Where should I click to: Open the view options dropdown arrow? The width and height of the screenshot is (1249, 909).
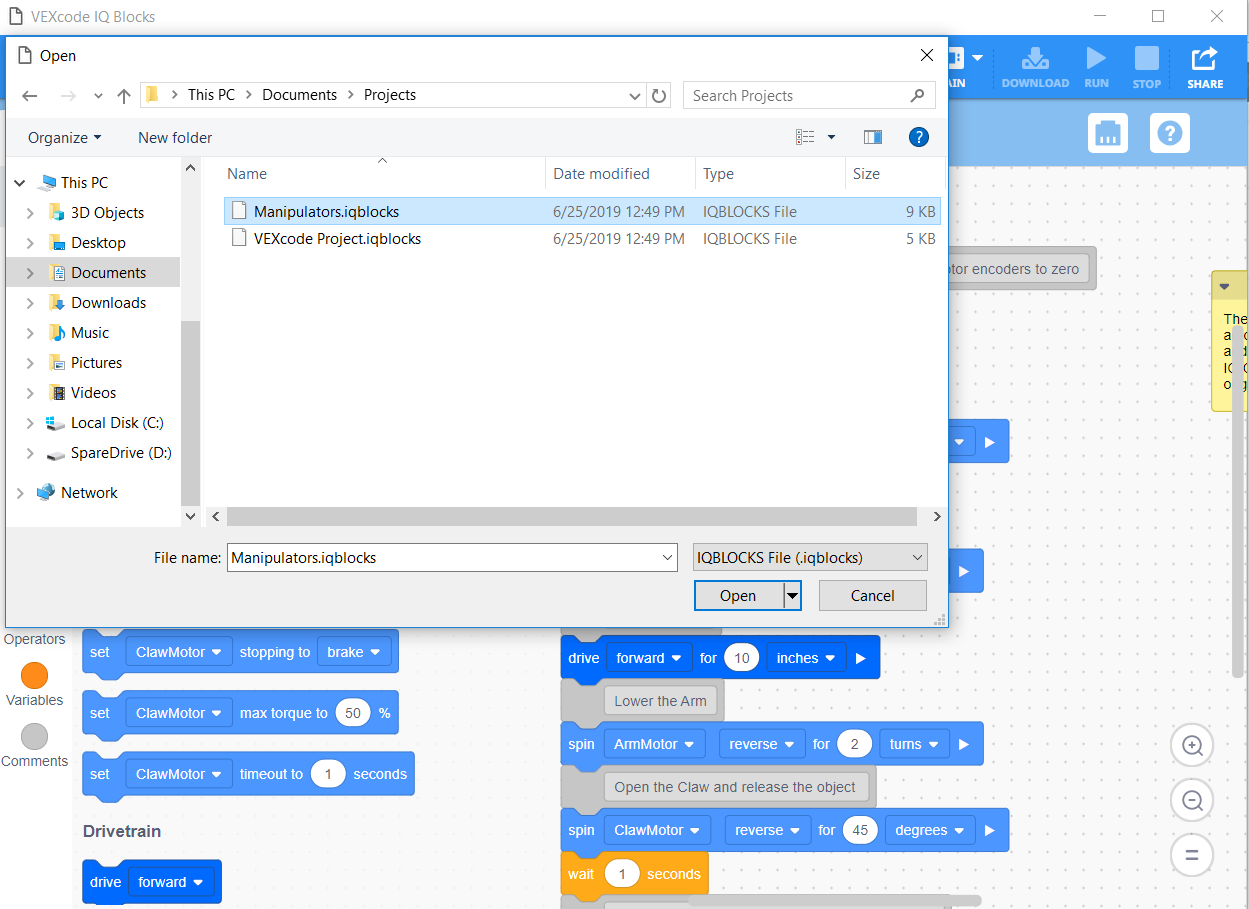coord(831,137)
